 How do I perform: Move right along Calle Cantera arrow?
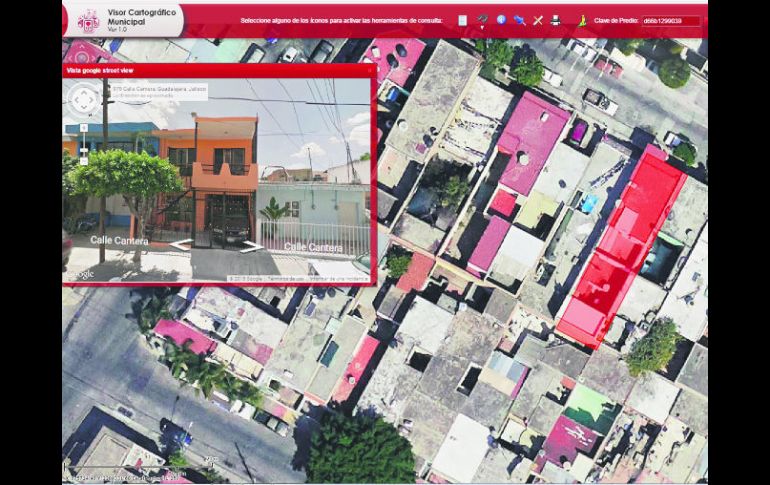(x=252, y=246)
